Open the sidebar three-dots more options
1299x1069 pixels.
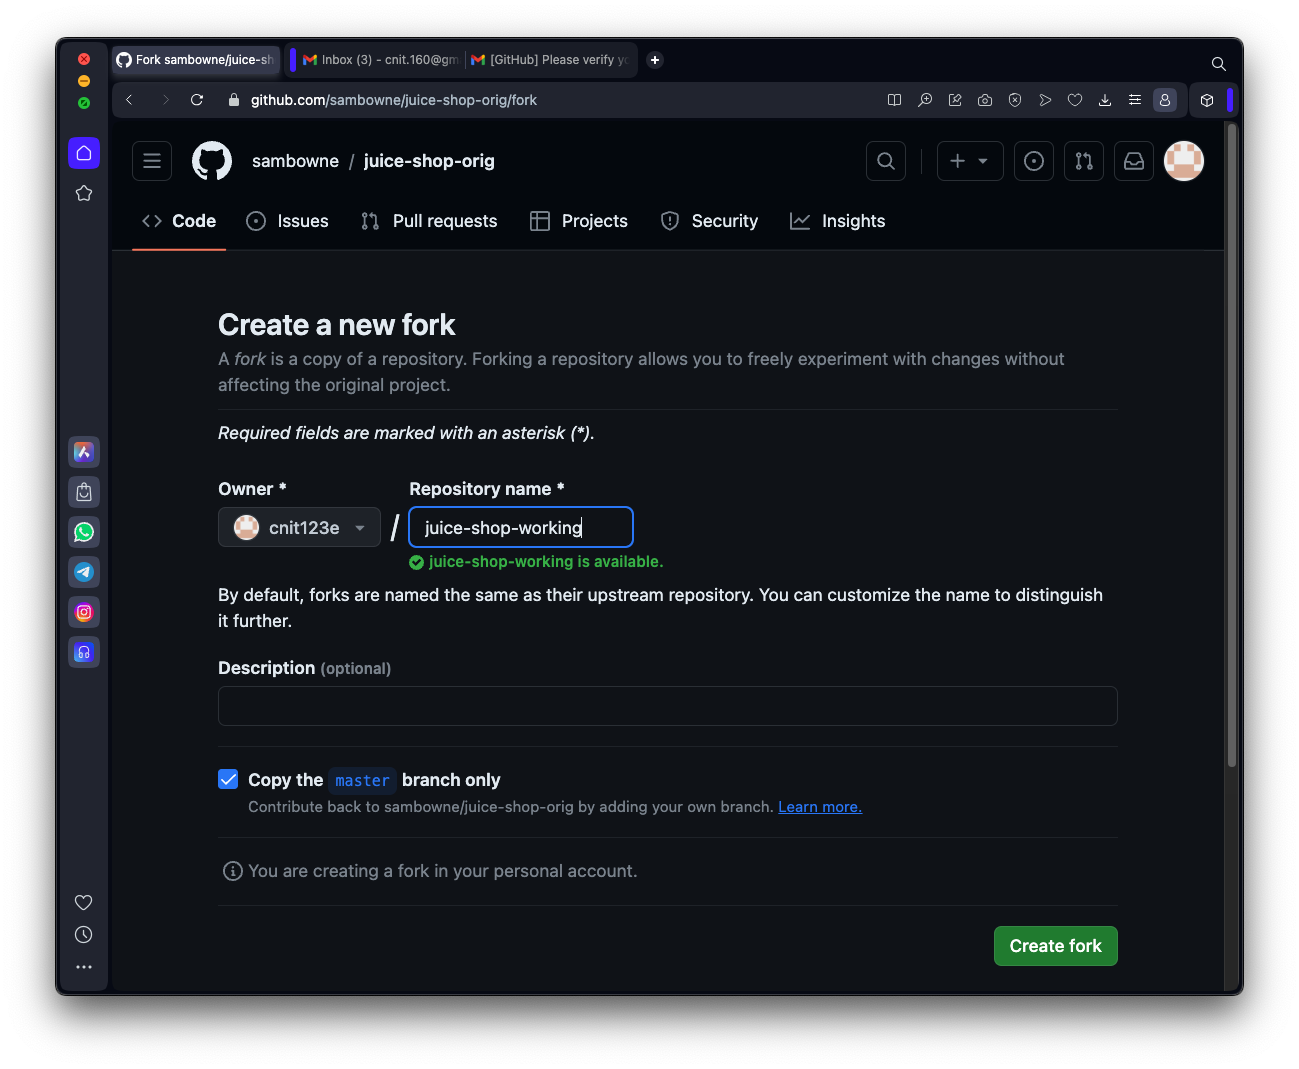coord(84,967)
